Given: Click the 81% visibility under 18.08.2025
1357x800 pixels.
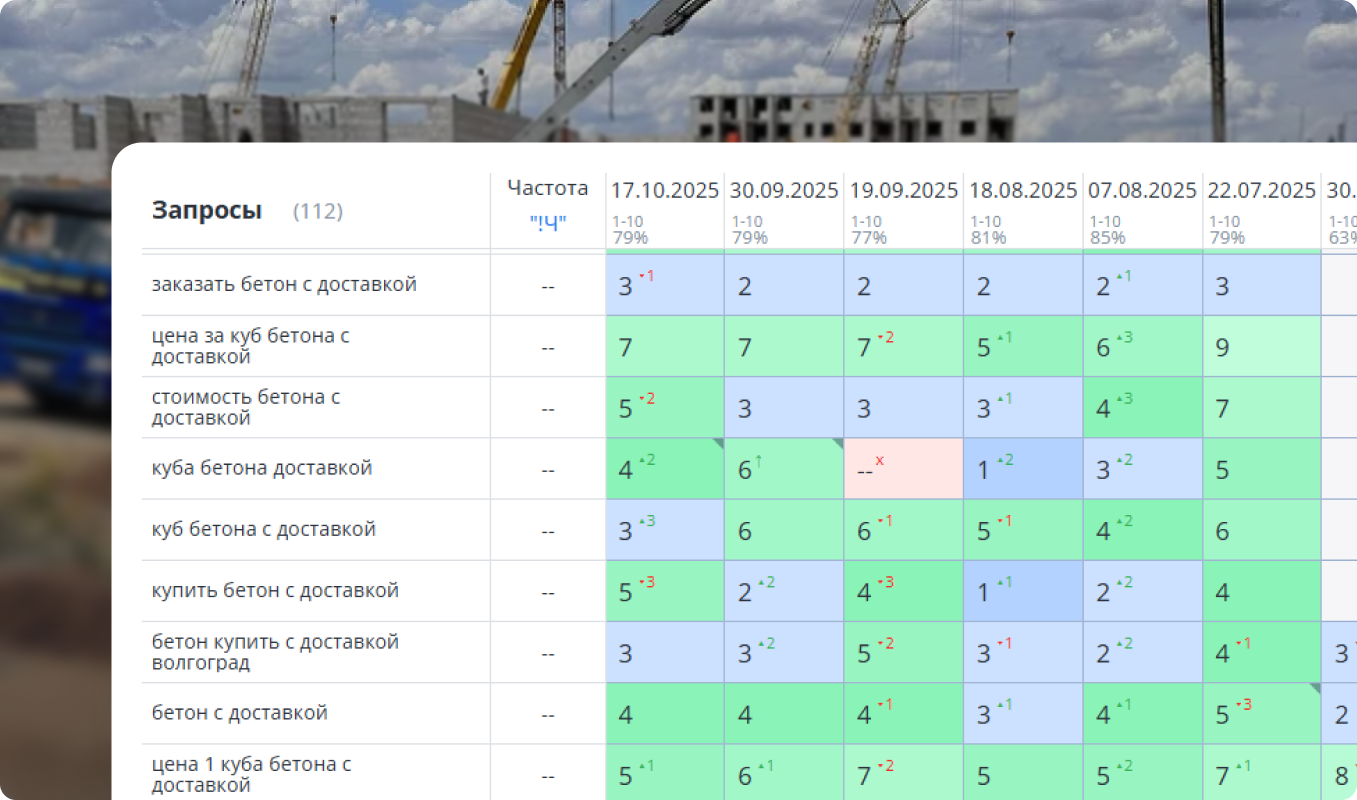Looking at the screenshot, I should [x=988, y=238].
